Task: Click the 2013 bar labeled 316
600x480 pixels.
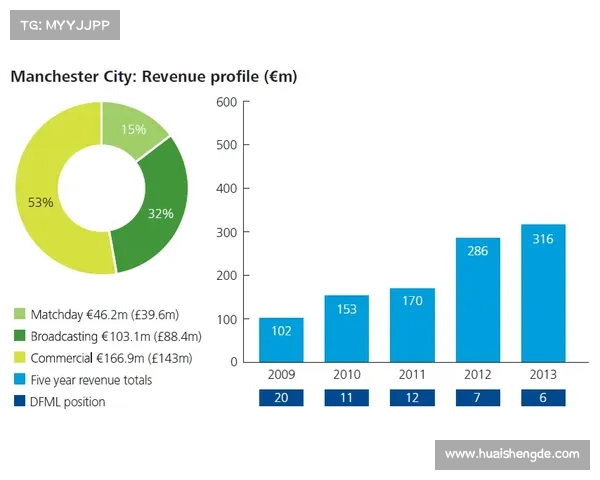Action: [x=543, y=293]
